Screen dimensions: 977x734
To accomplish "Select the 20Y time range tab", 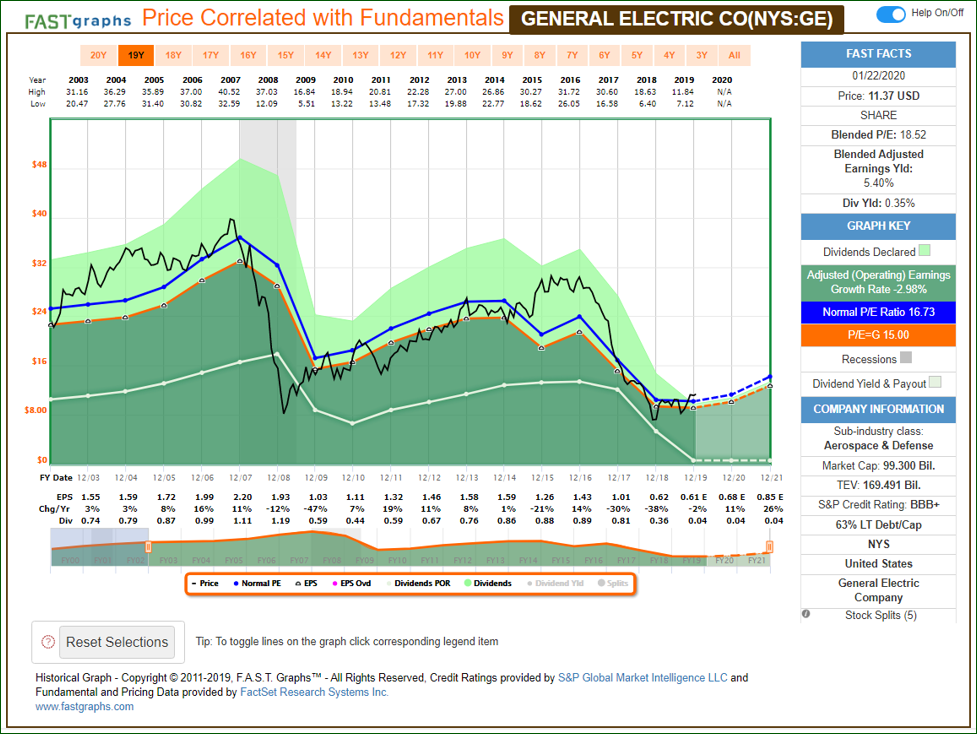I will point(98,56).
